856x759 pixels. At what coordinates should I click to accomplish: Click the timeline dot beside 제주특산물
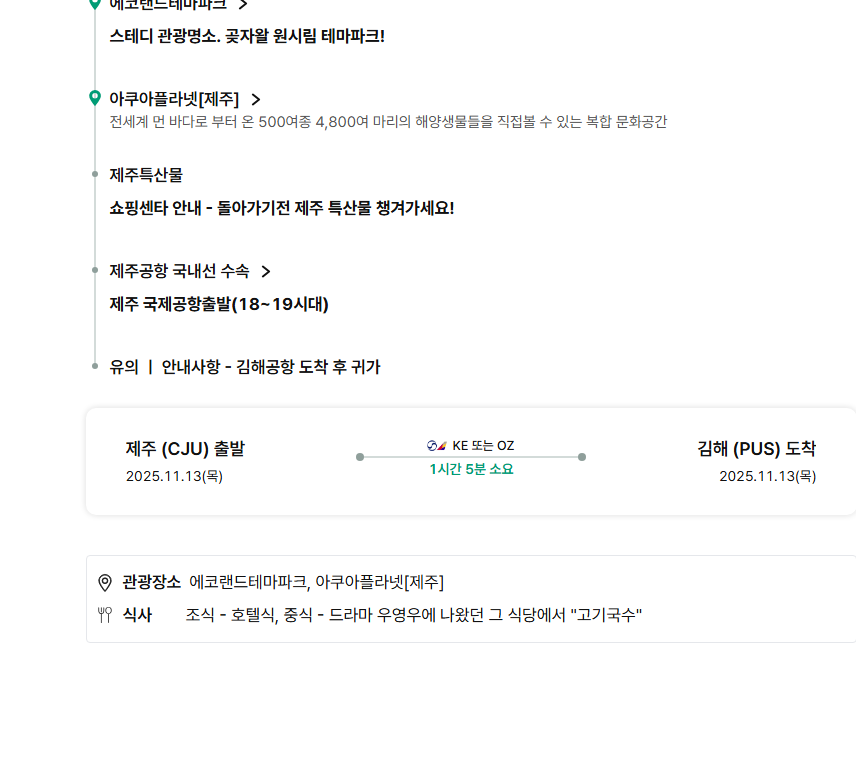95,174
